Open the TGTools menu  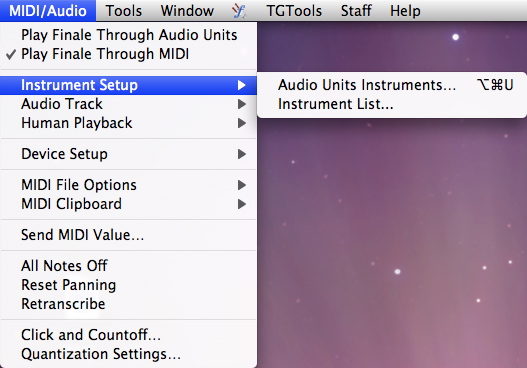point(294,11)
